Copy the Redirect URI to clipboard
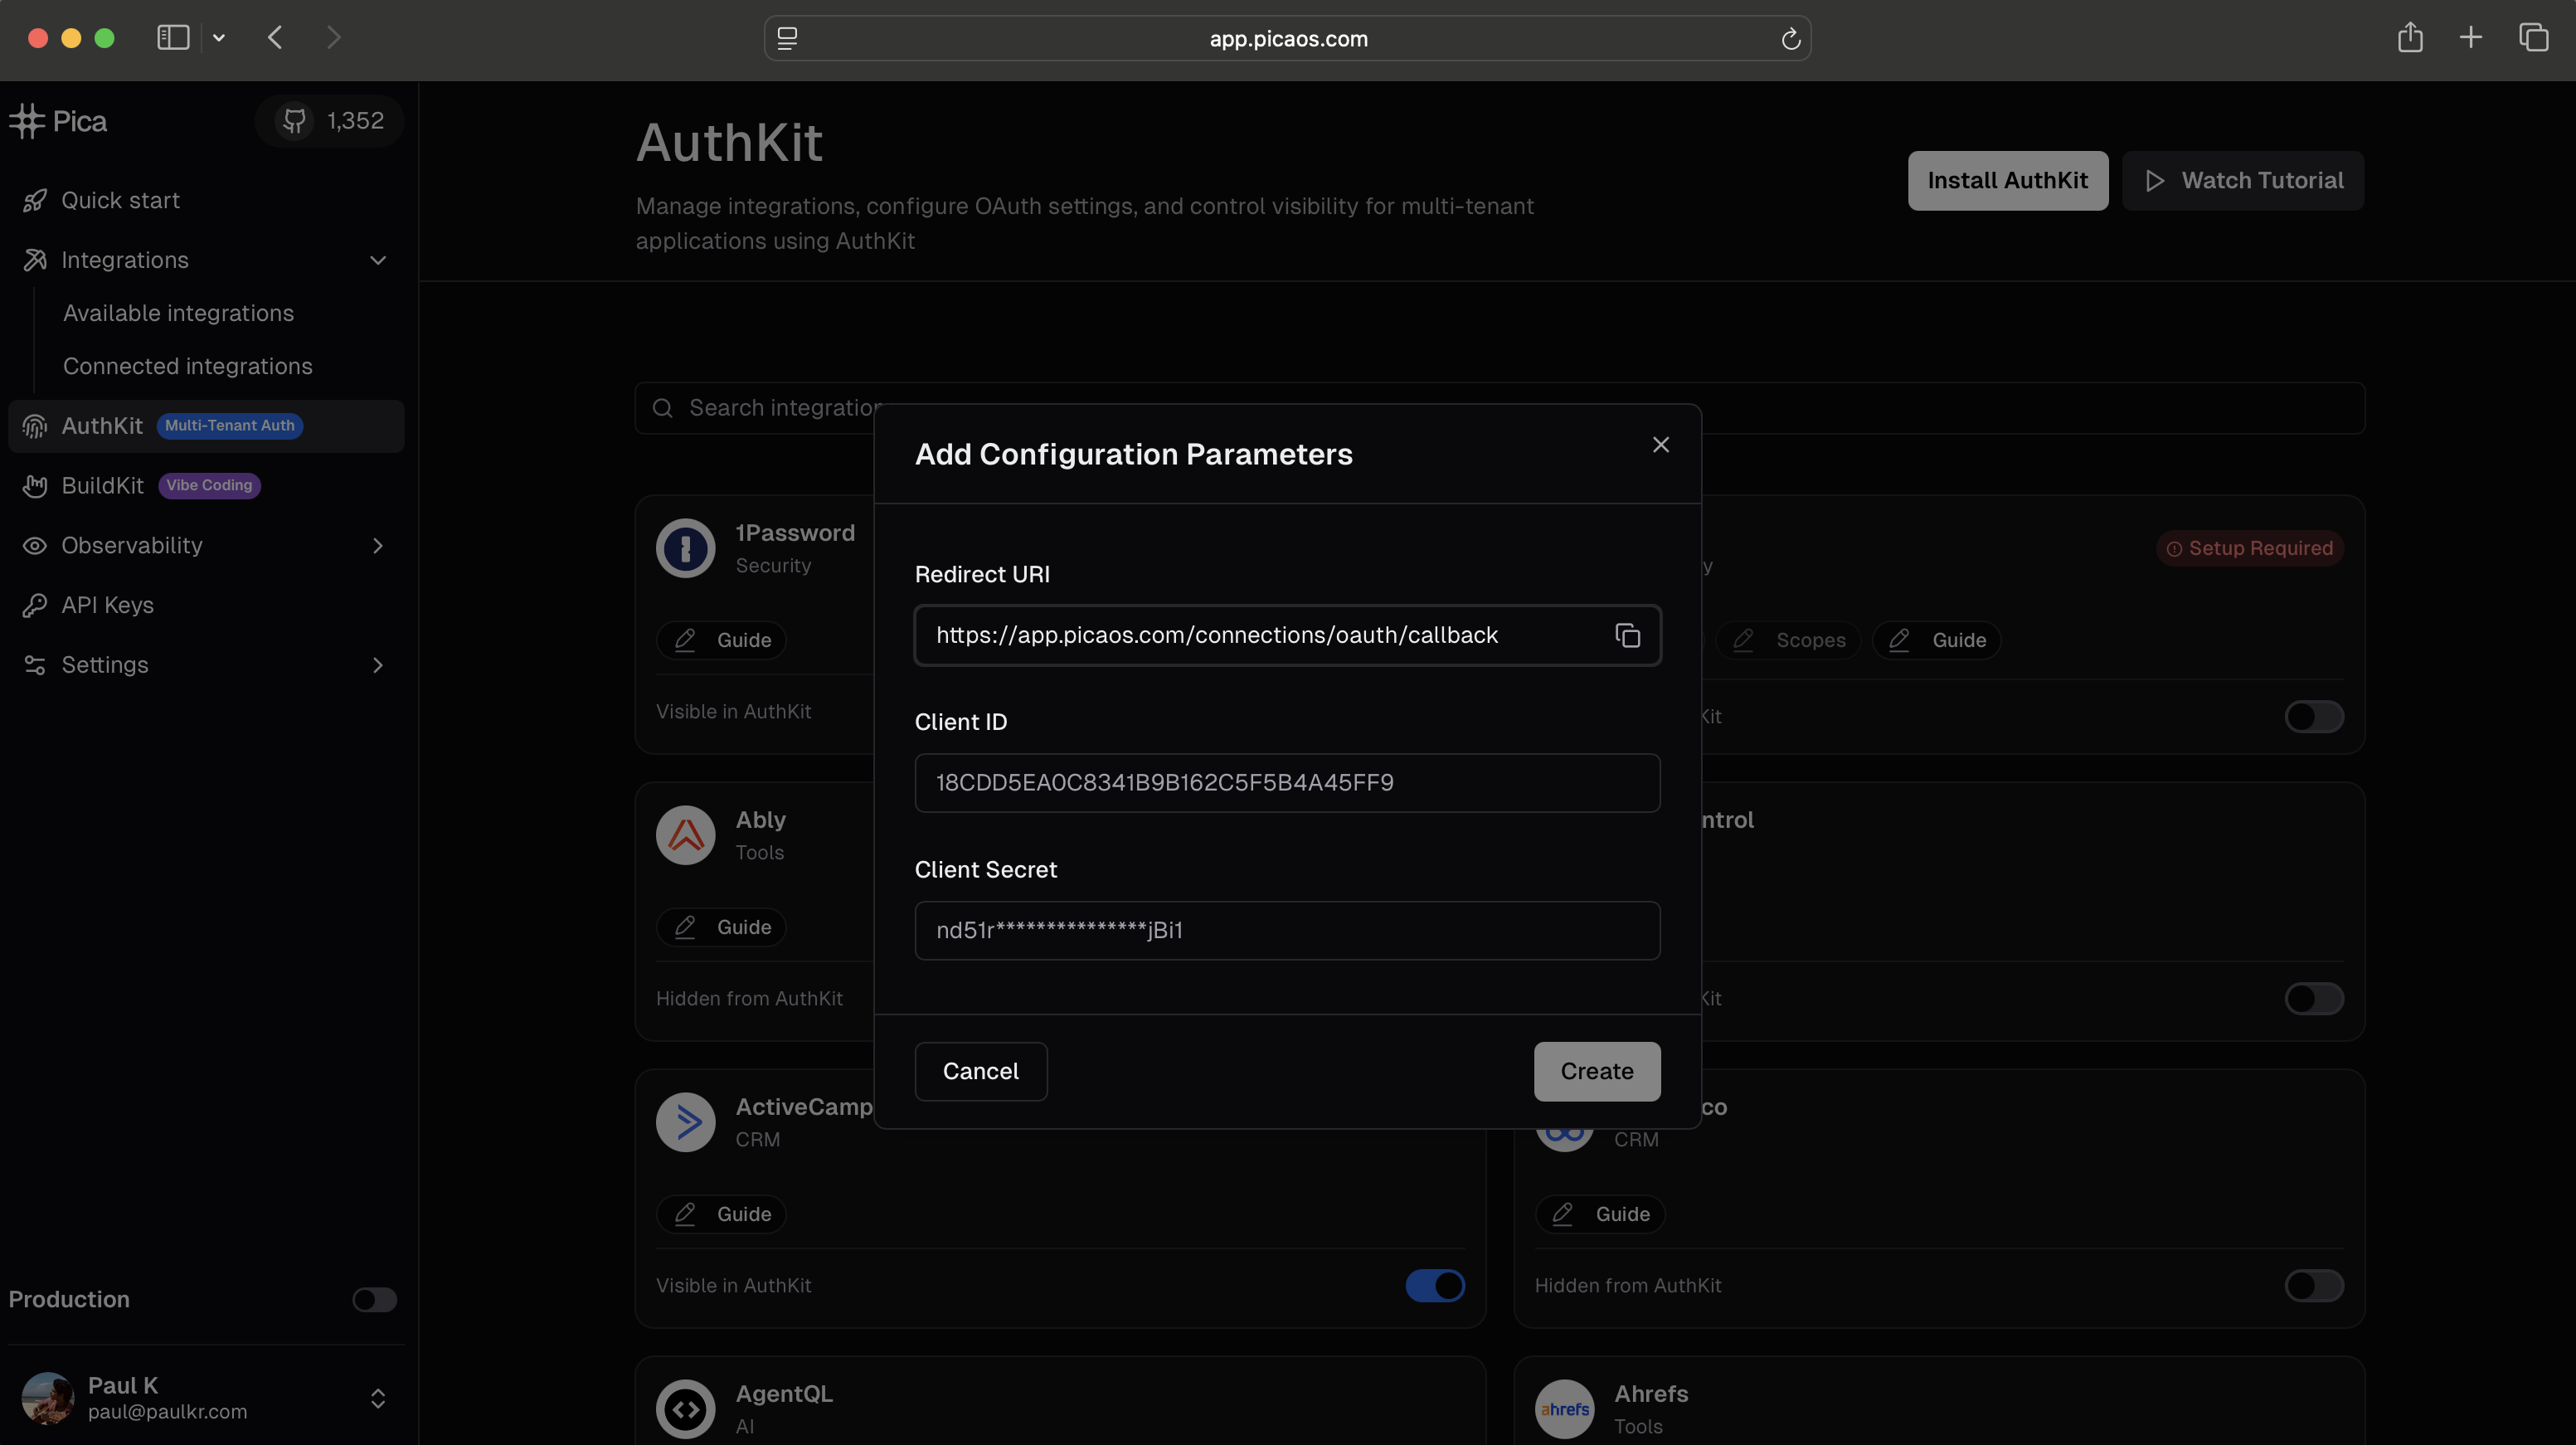The width and height of the screenshot is (2576, 1445). click(x=1627, y=635)
